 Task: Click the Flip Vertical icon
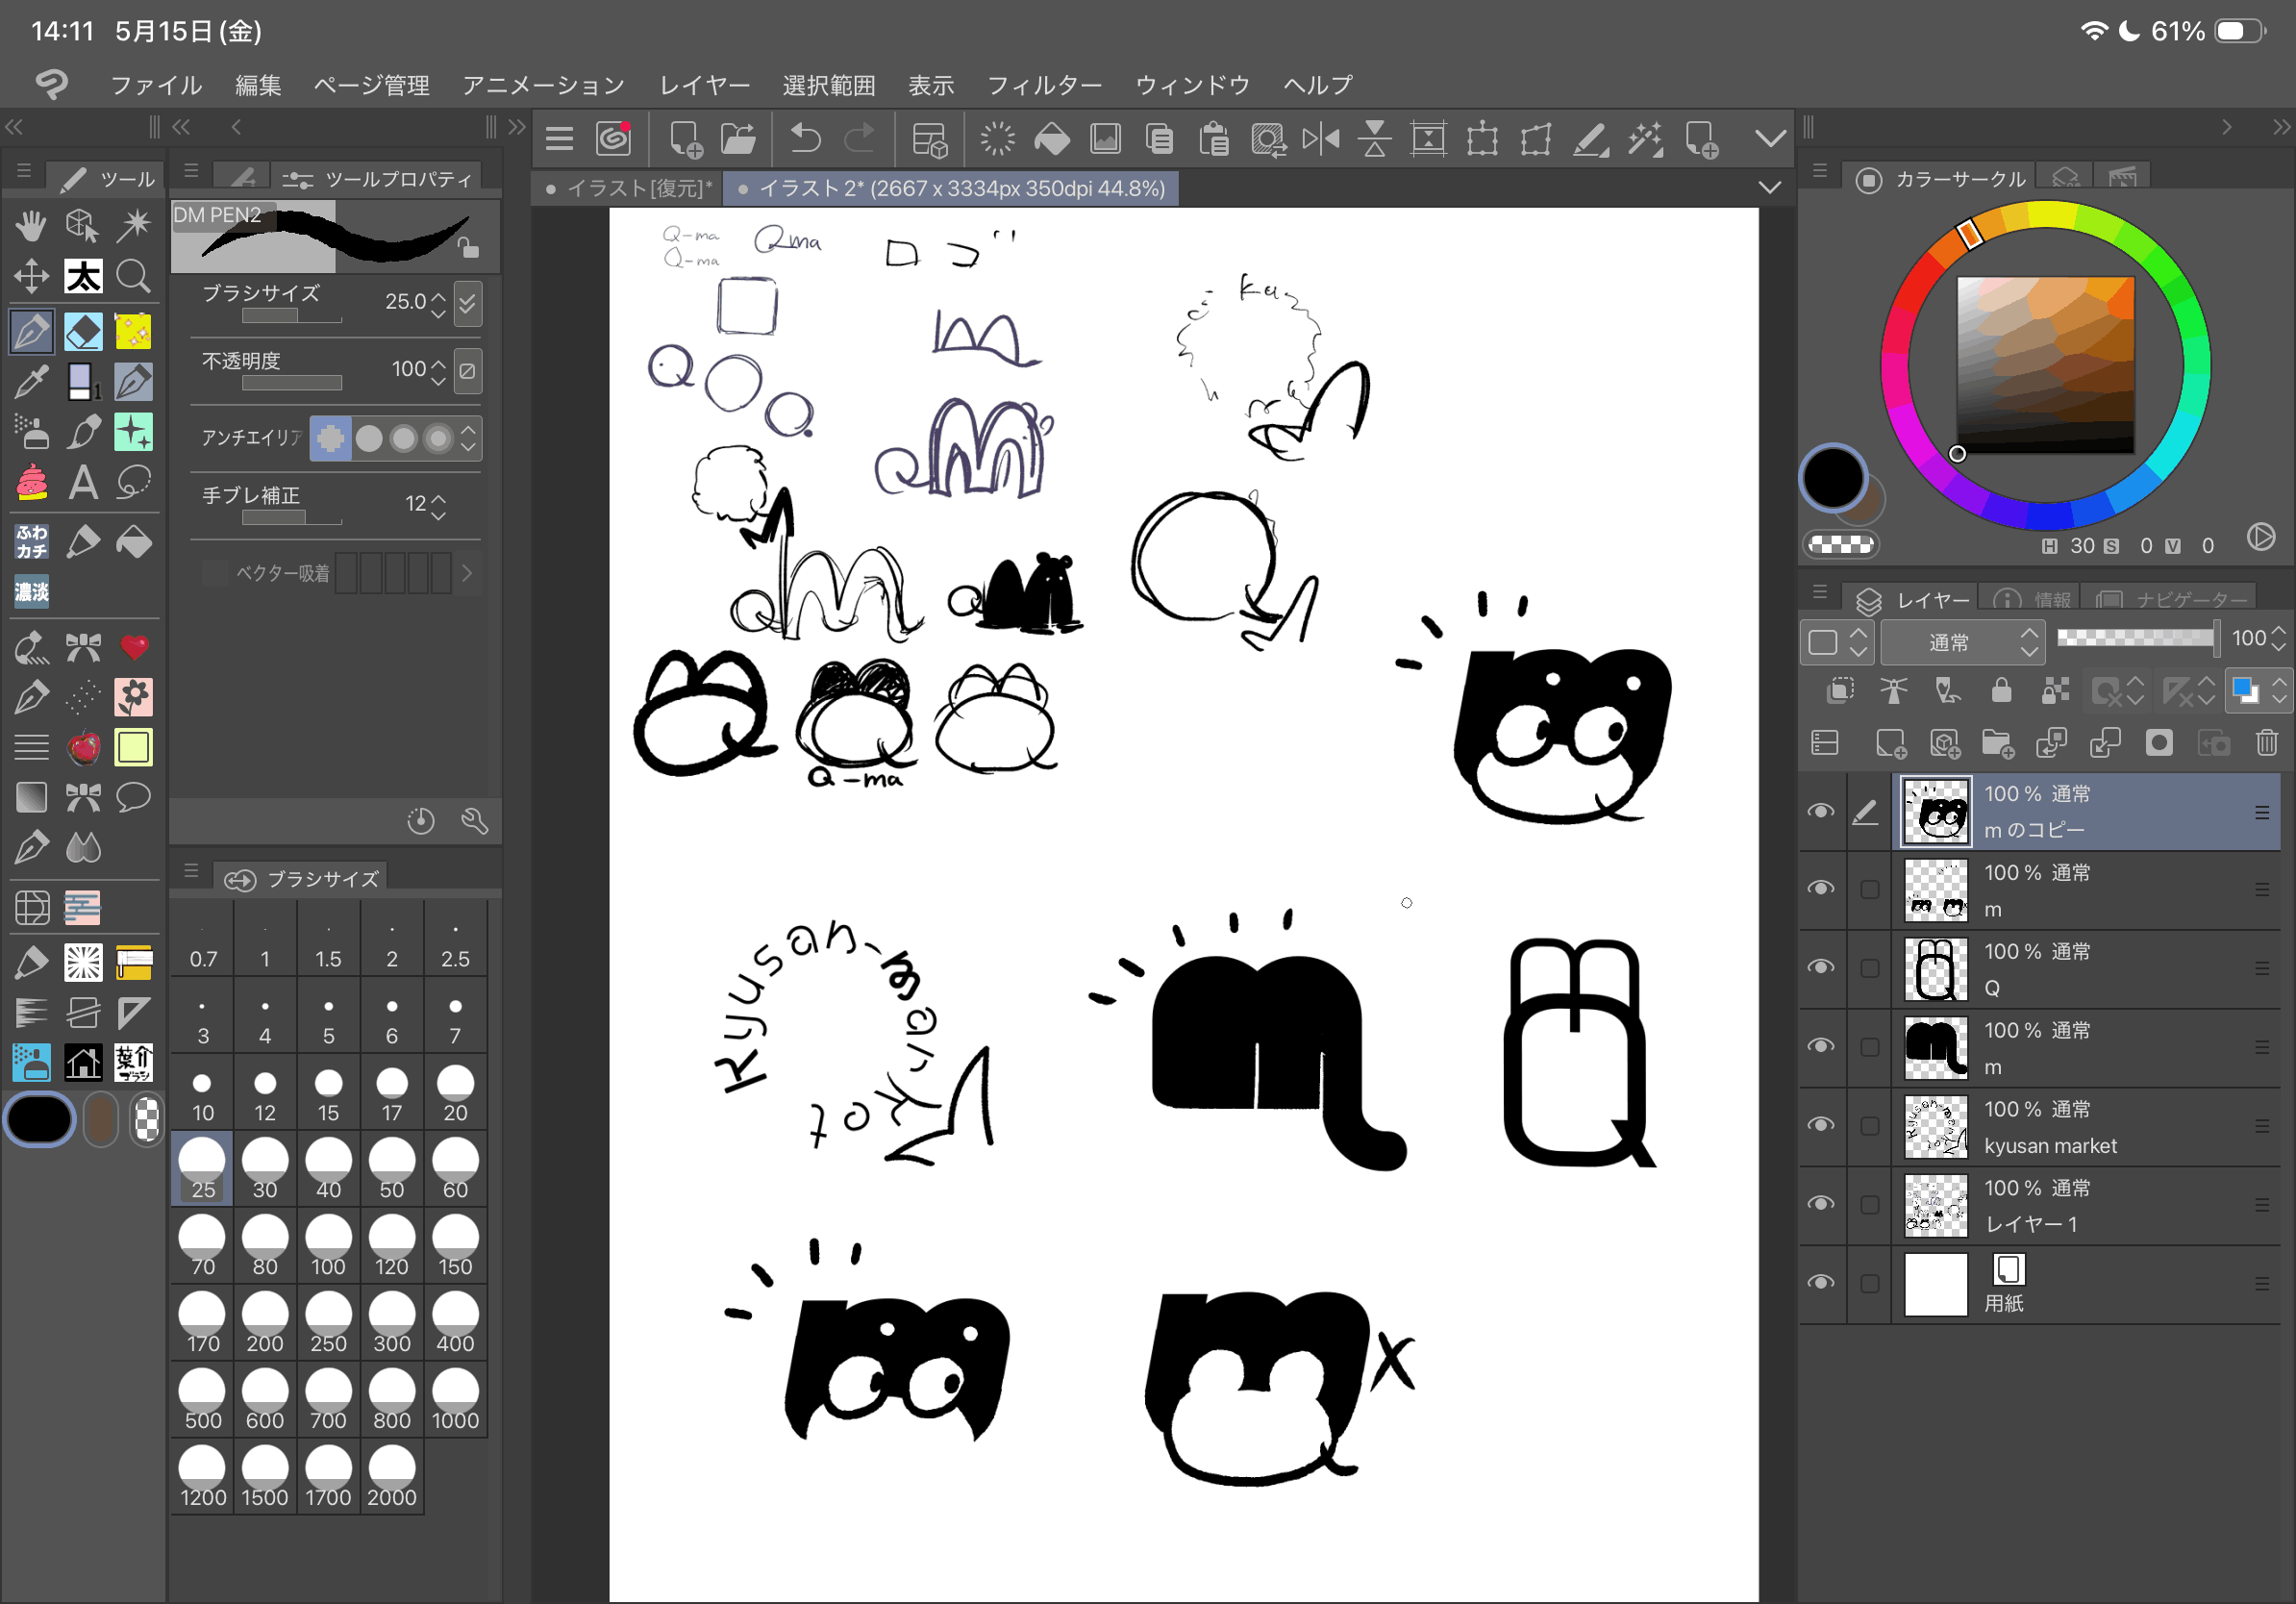point(1375,138)
